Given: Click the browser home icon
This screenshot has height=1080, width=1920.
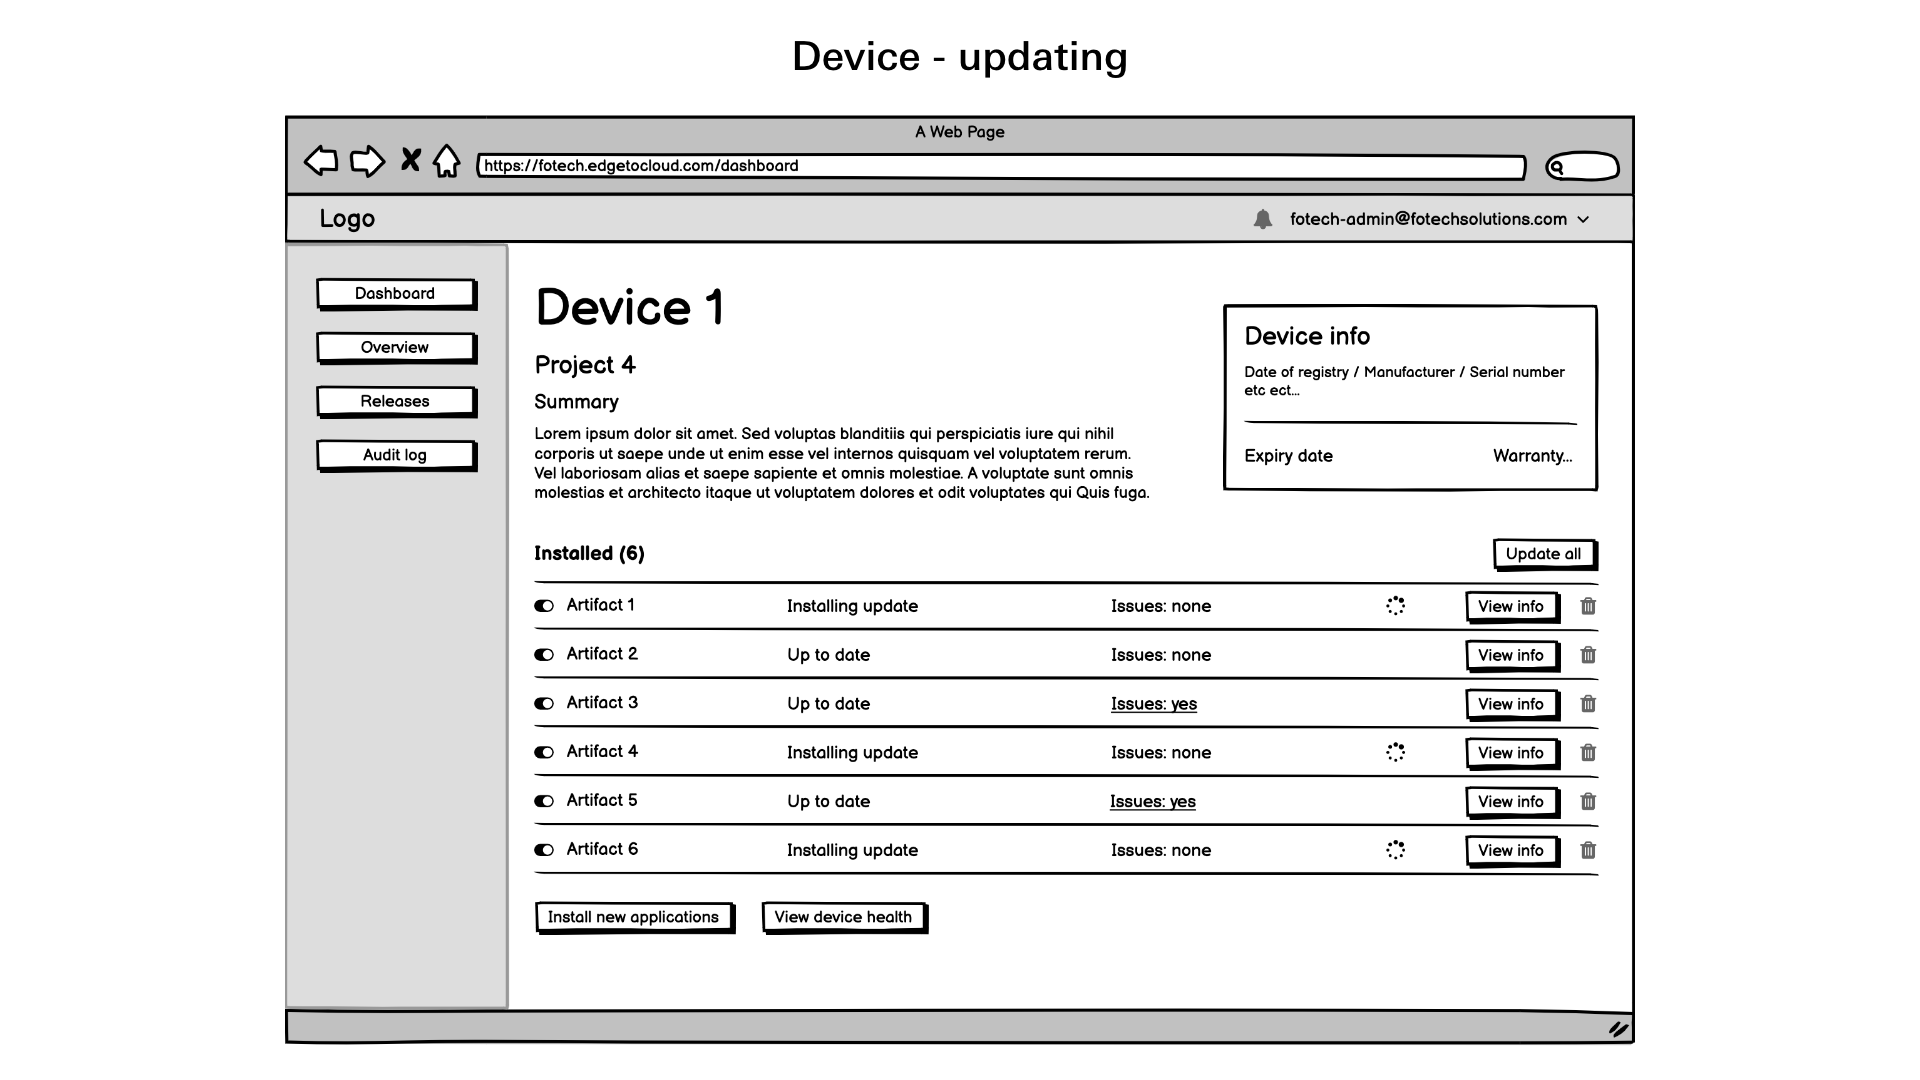Looking at the screenshot, I should 446,161.
